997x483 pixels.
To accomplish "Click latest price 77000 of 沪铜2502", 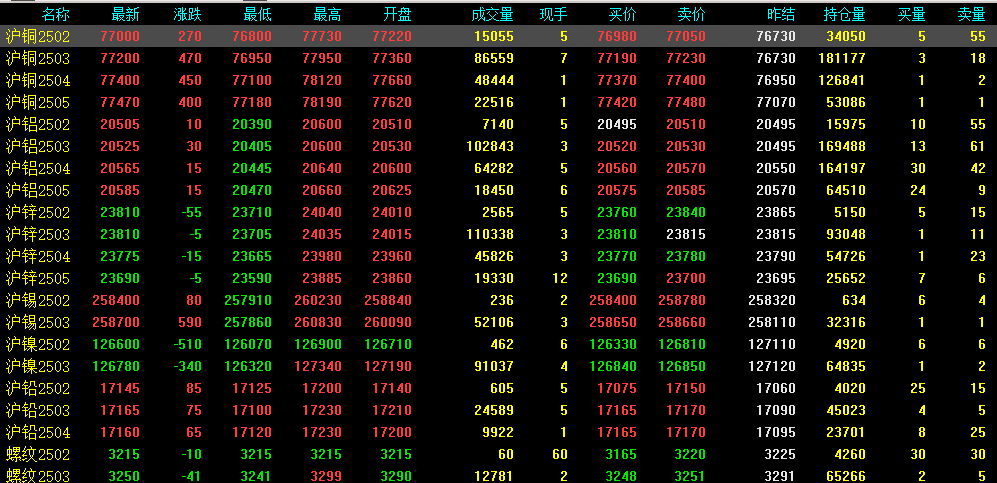I will 120,37.
